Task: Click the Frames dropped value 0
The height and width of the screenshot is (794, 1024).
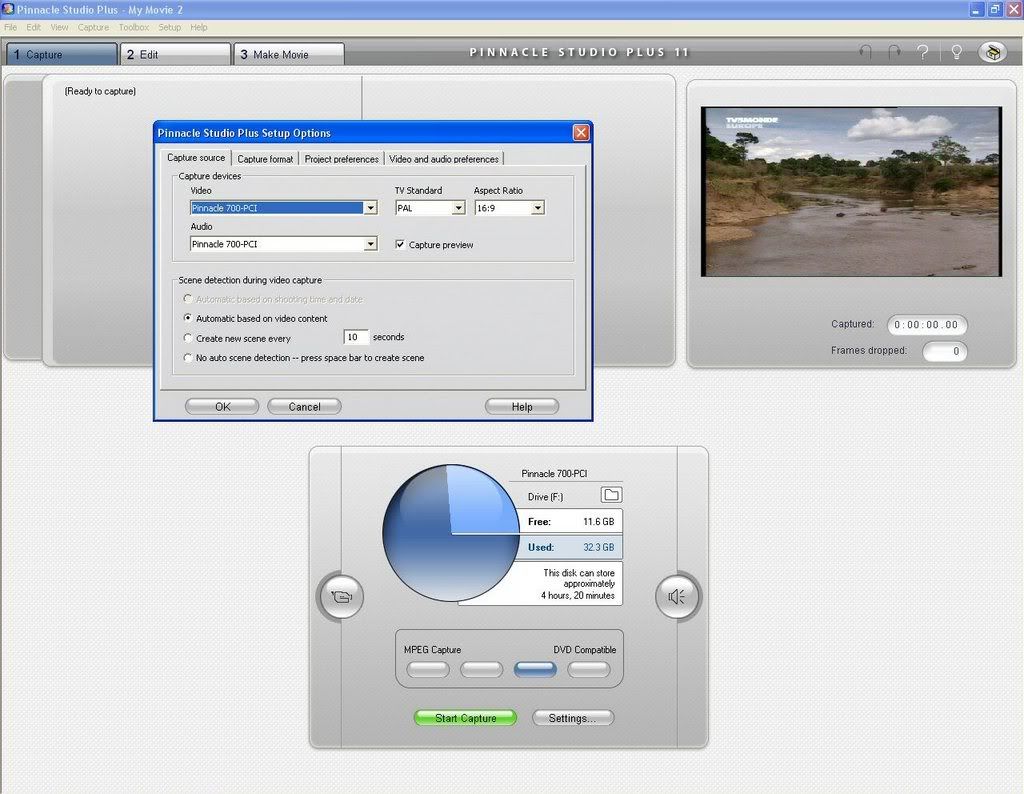Action: [944, 351]
